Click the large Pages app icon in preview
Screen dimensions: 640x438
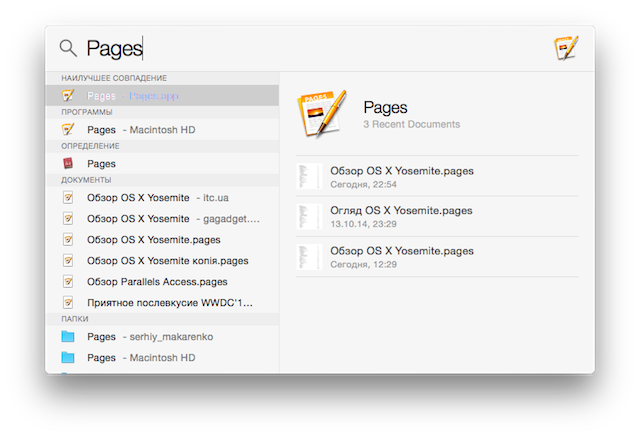pos(322,114)
